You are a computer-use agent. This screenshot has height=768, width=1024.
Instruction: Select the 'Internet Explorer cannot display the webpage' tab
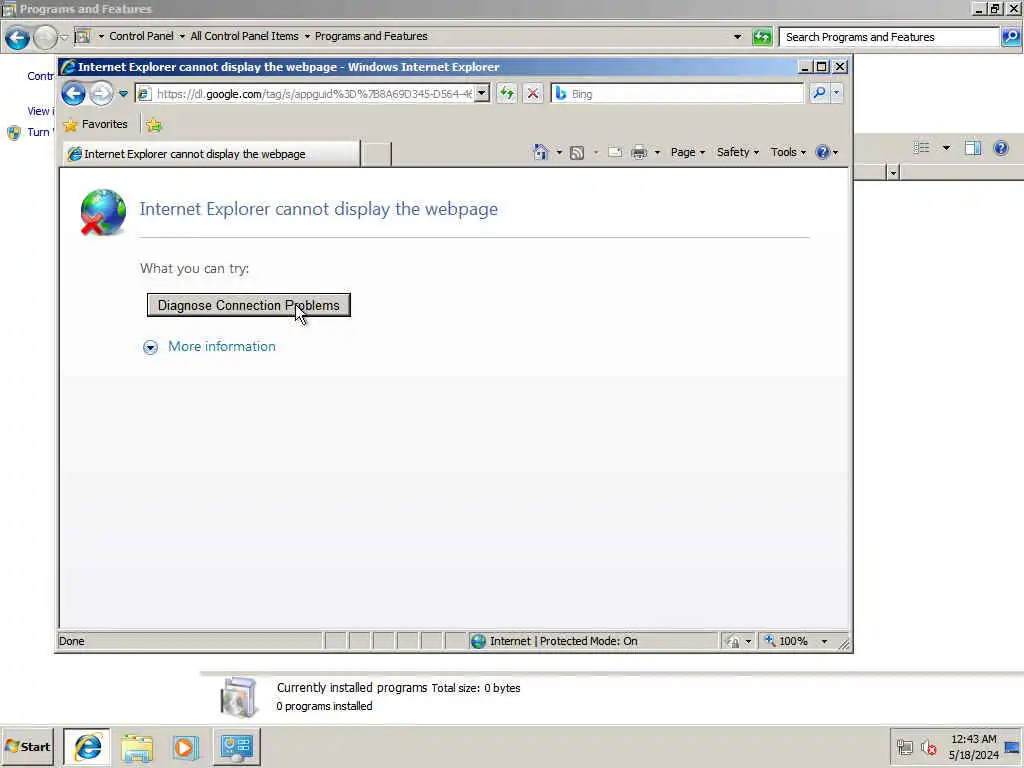[x=211, y=154]
